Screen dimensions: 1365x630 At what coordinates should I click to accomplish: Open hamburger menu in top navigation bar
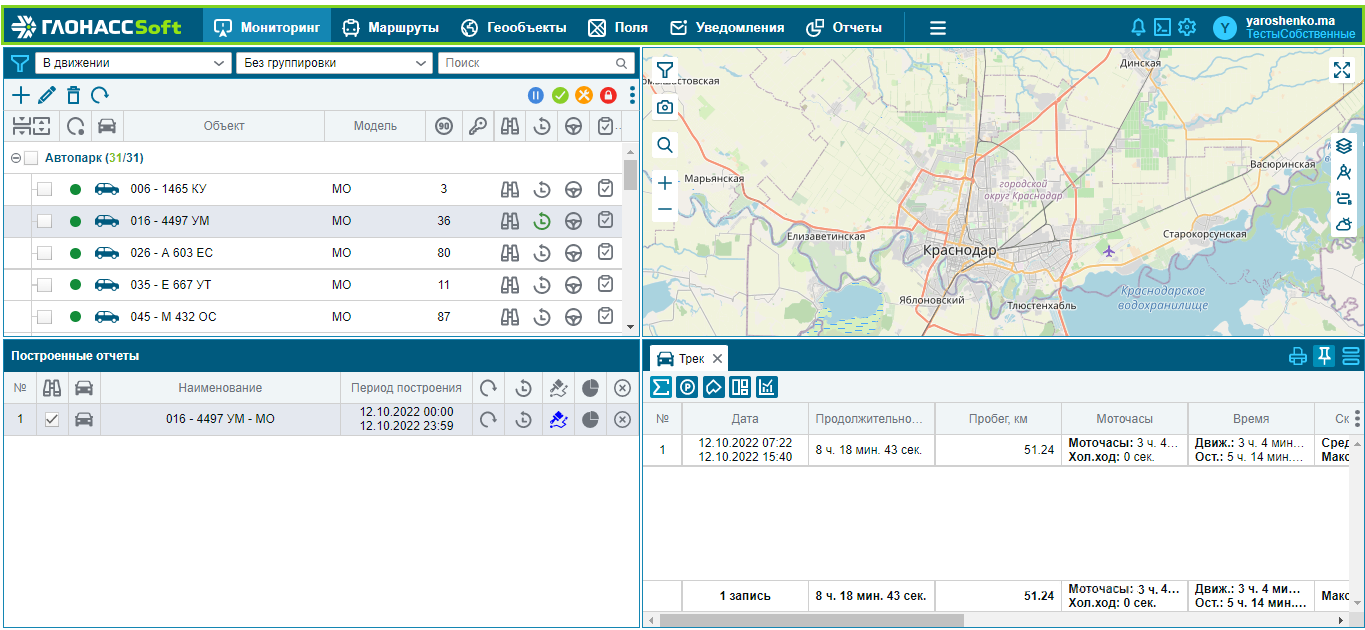pyautogui.click(x=937, y=28)
